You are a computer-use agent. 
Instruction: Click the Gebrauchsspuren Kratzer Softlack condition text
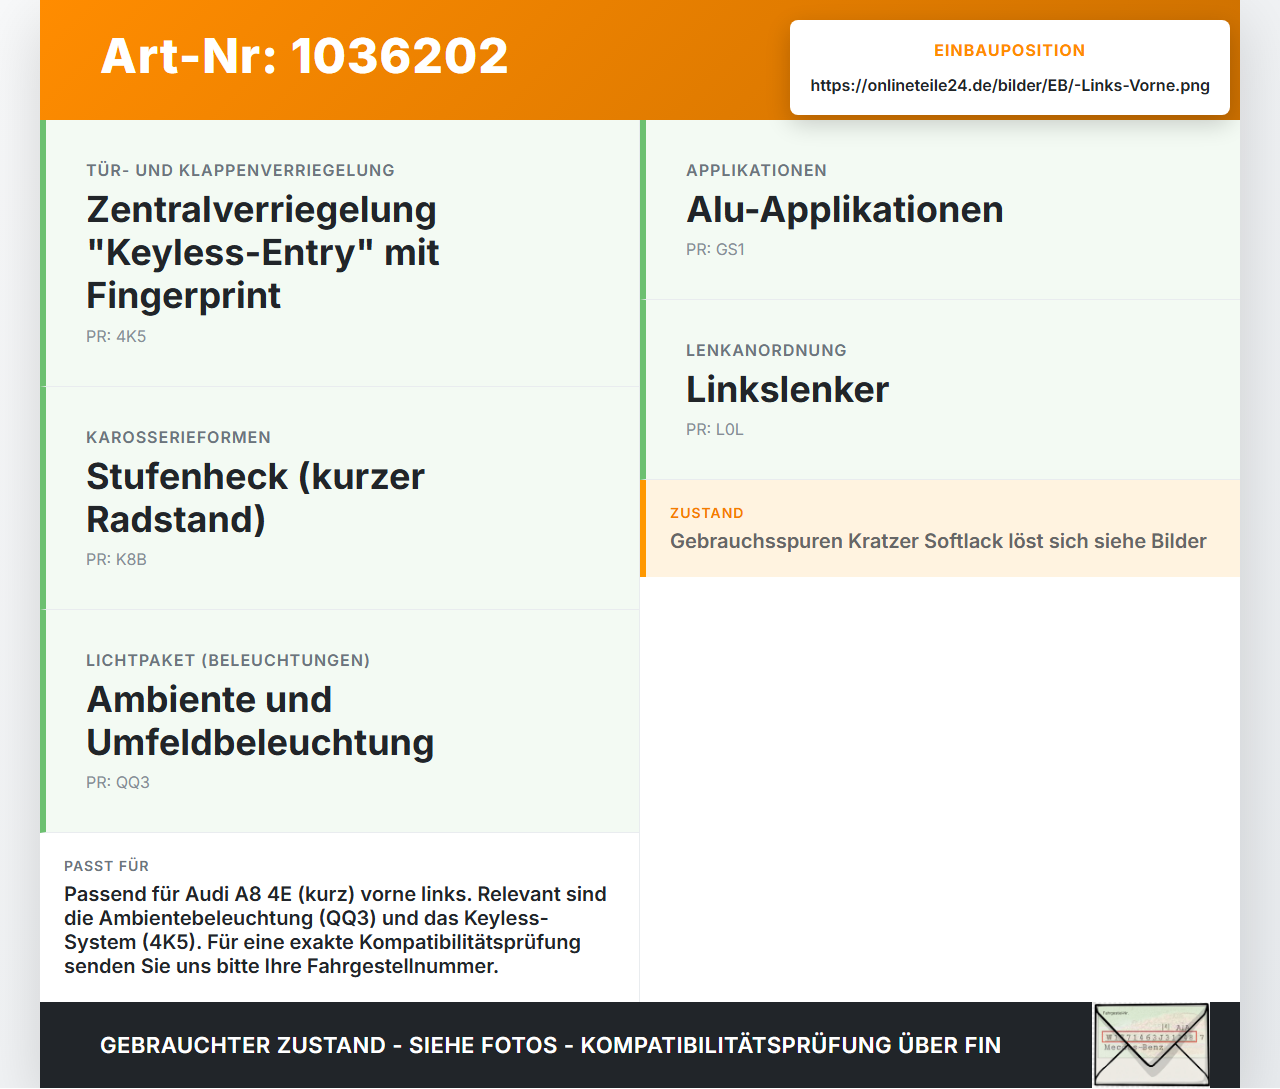938,541
